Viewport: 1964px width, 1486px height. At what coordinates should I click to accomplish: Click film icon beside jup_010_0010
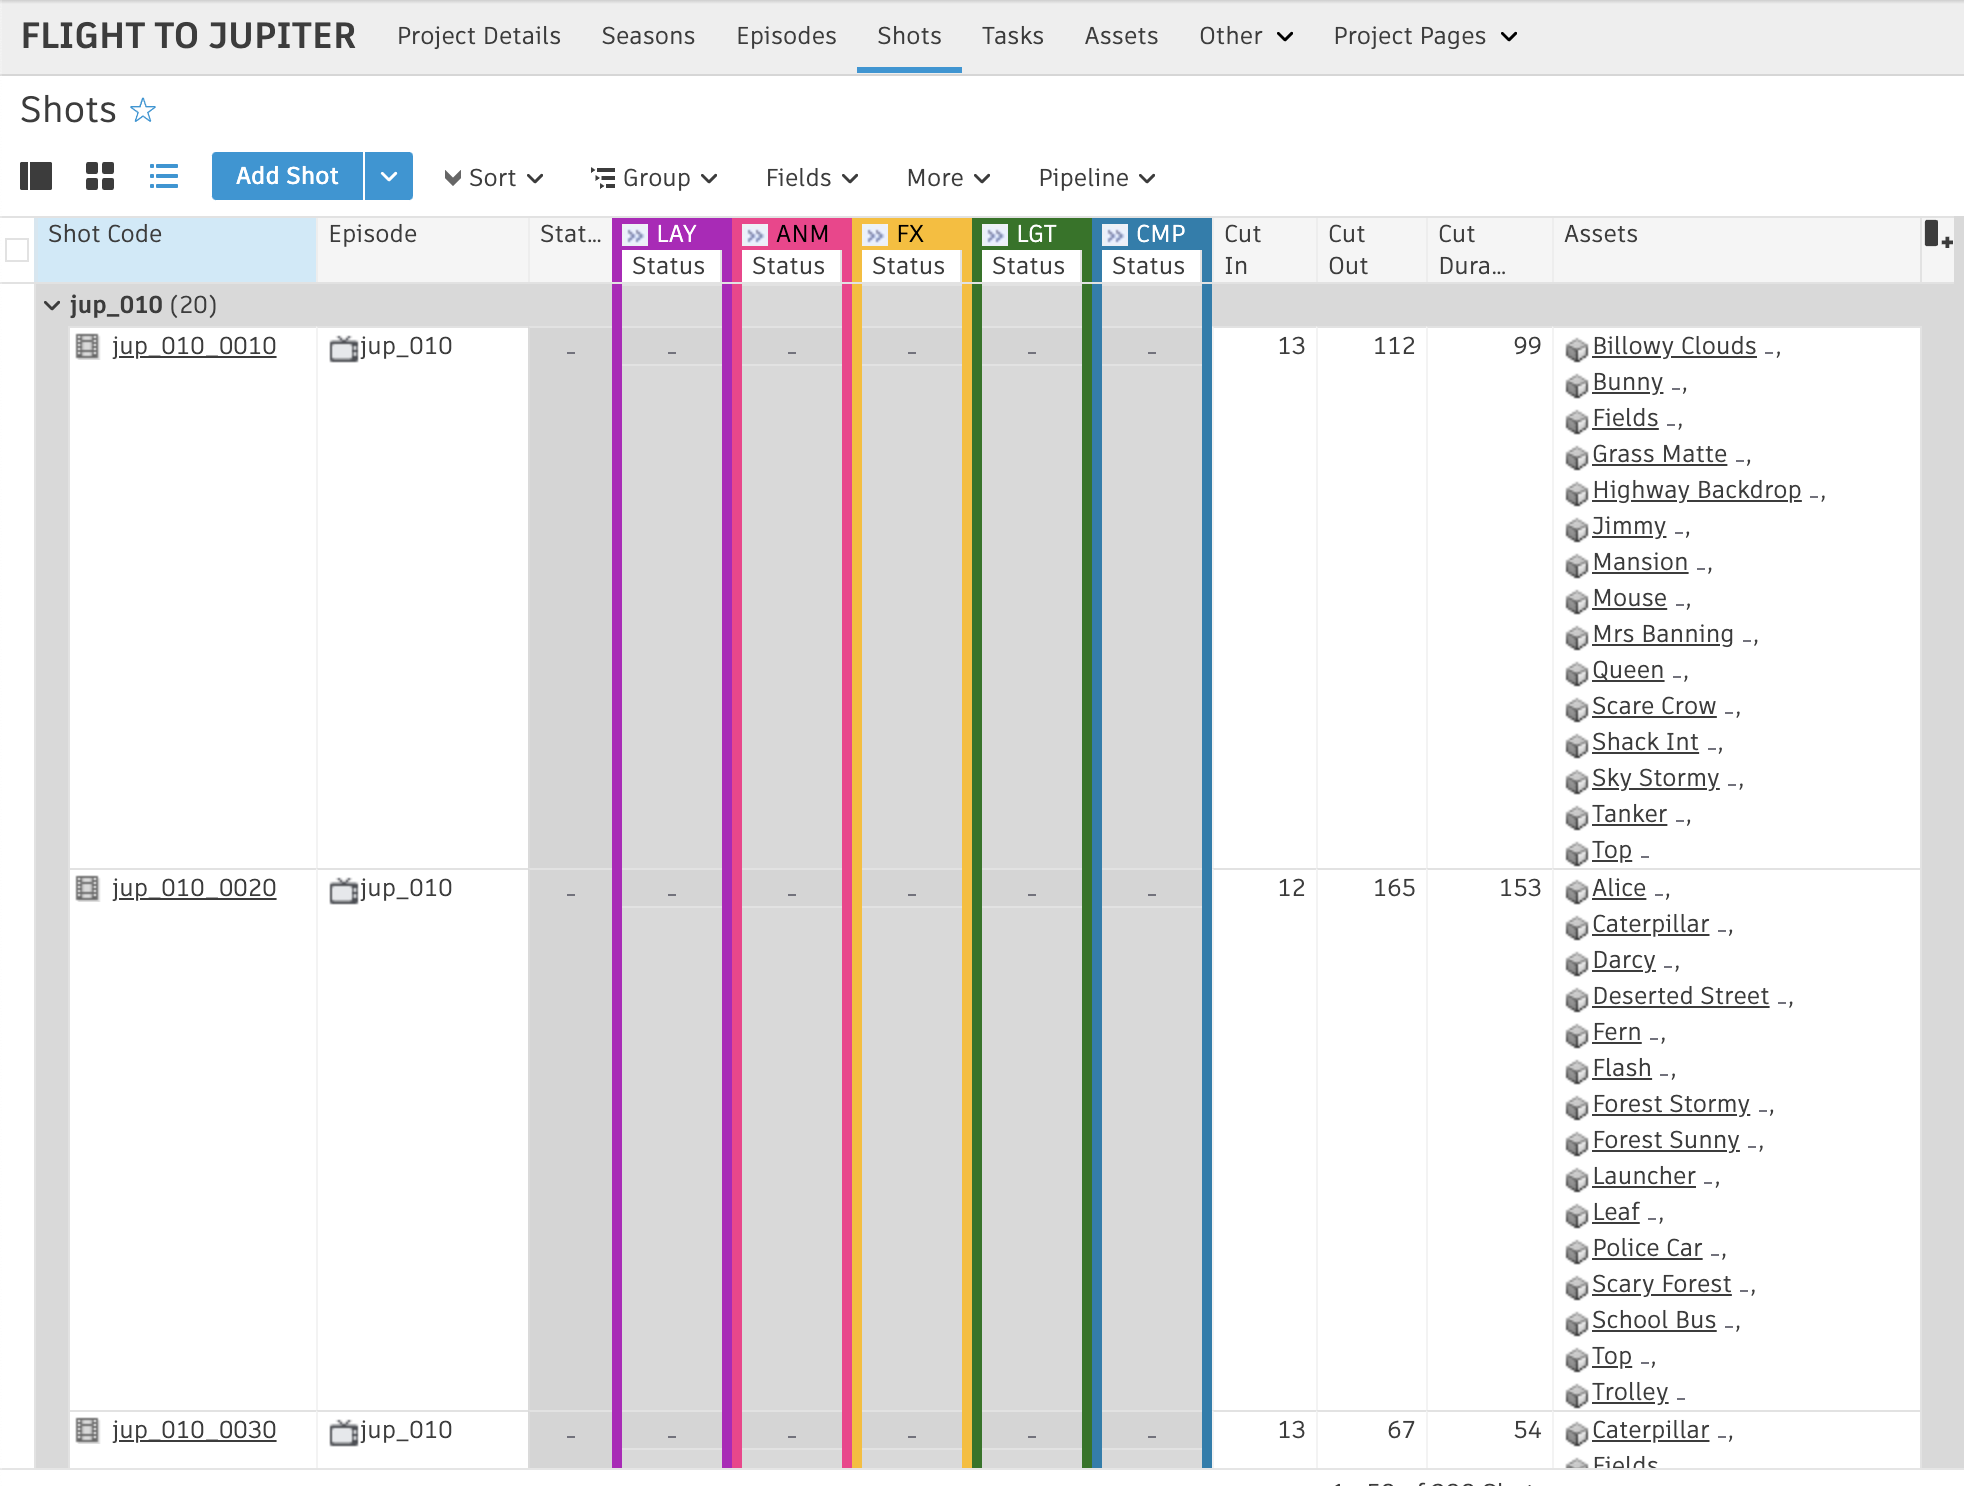[88, 347]
